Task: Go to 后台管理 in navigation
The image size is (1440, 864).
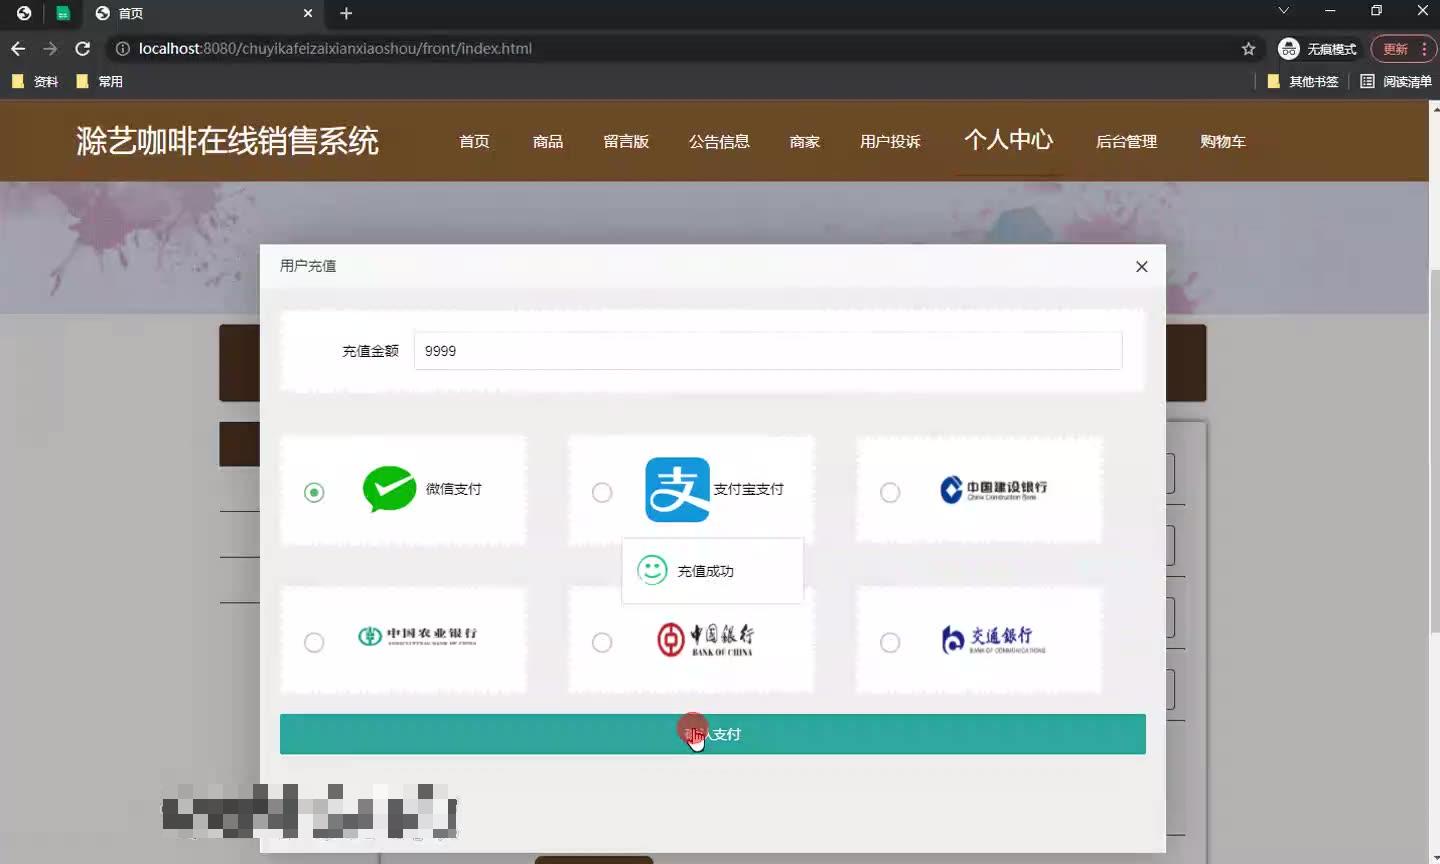Action: pos(1126,141)
